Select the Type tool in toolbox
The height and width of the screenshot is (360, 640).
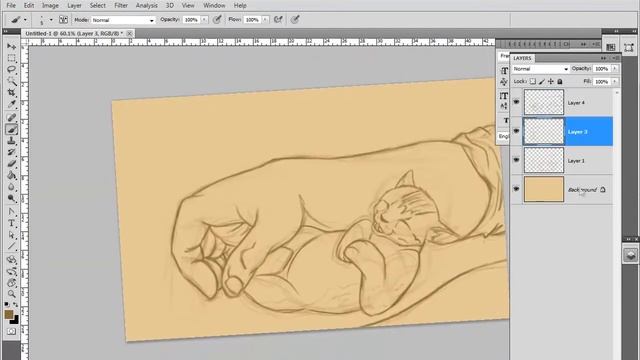(x=11, y=223)
